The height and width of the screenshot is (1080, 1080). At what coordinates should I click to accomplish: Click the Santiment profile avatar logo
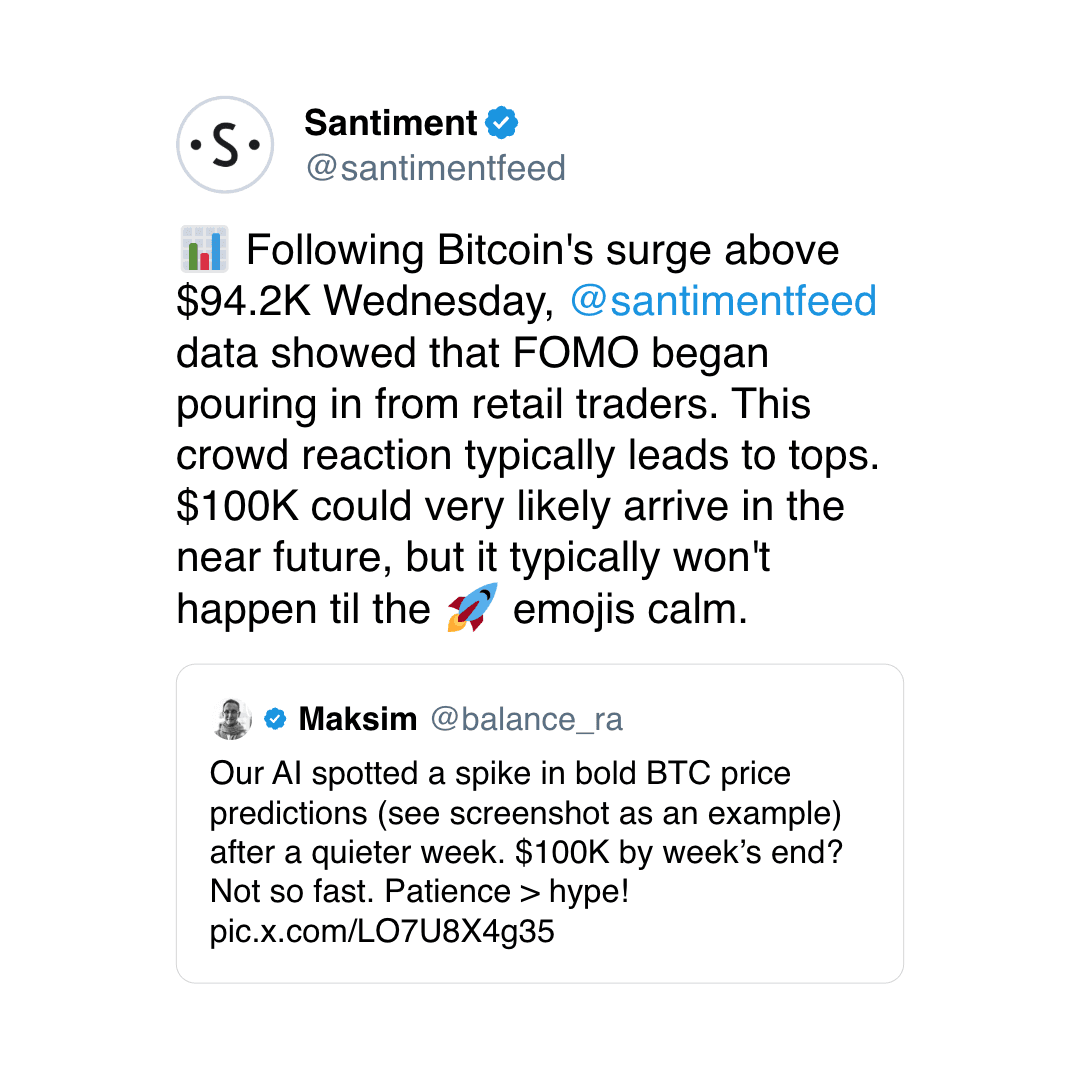click(225, 145)
